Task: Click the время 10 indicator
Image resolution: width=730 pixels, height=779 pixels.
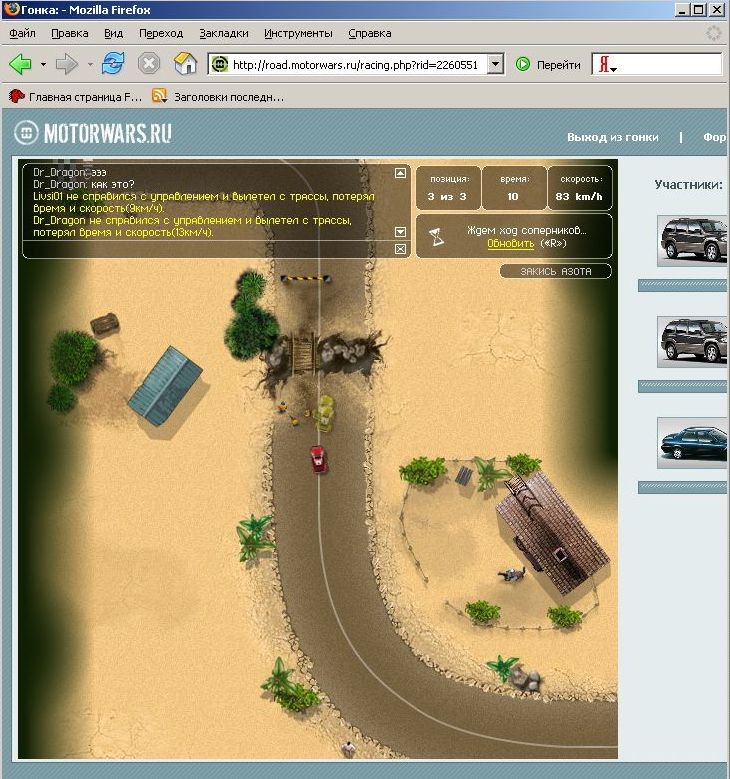Action: (514, 188)
